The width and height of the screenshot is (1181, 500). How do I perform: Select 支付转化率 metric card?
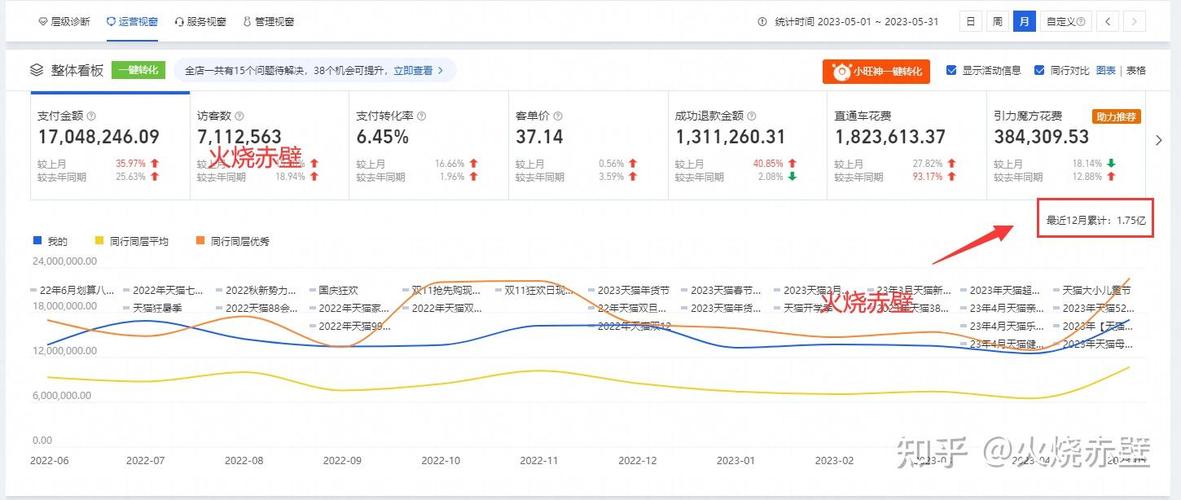point(429,146)
